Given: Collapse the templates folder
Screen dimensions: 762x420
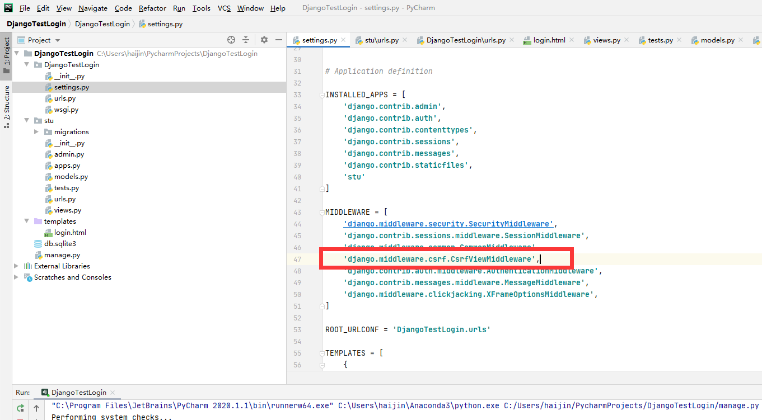Looking at the screenshot, I should click(x=26, y=220).
